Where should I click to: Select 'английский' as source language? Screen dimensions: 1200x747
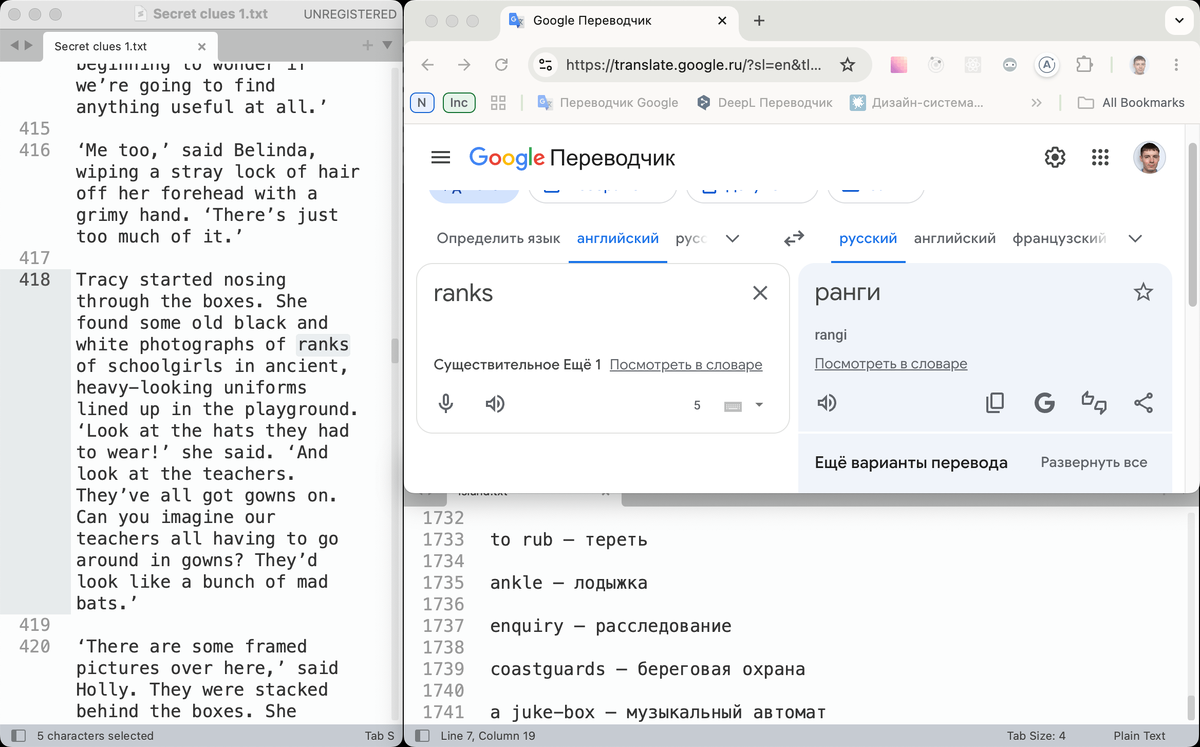pyautogui.click(x=618, y=238)
